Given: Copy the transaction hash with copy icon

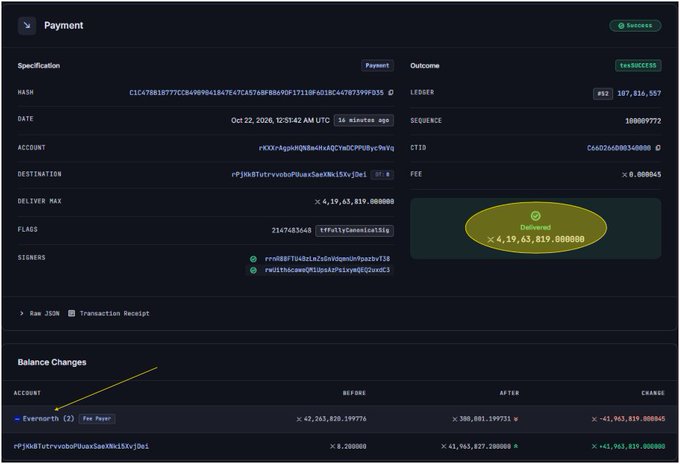Looking at the screenshot, I should (x=391, y=92).
